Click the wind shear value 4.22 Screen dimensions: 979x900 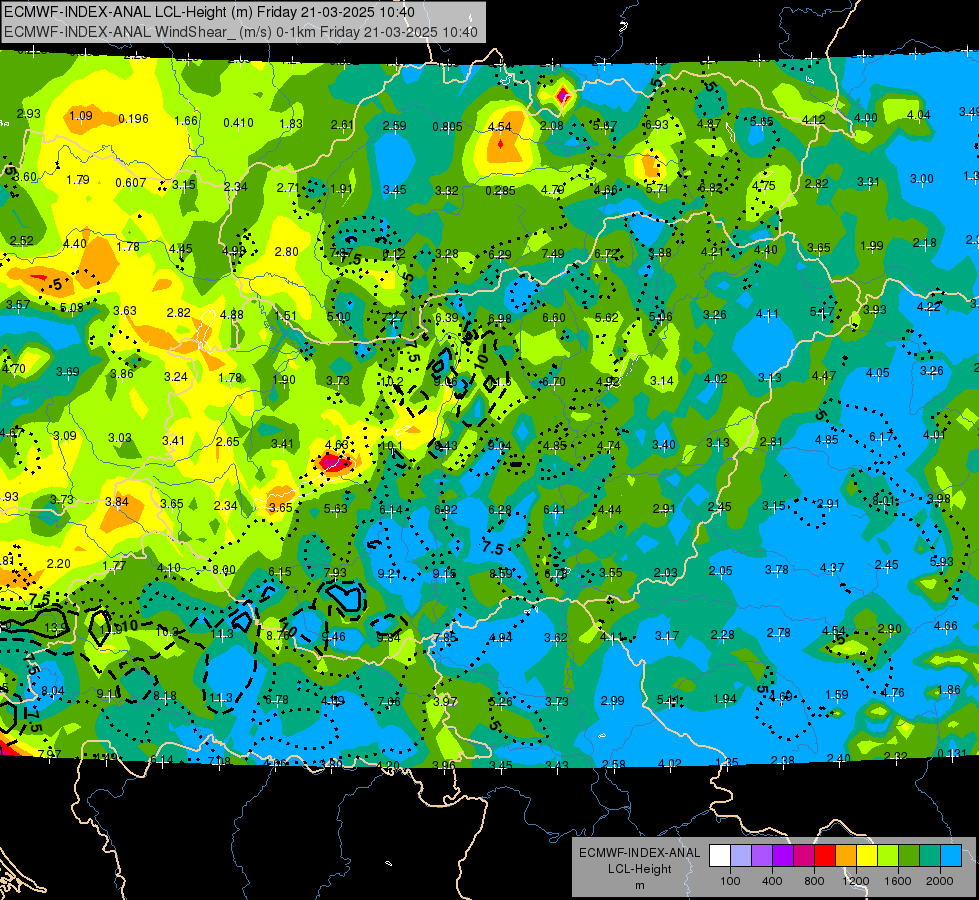click(x=929, y=307)
